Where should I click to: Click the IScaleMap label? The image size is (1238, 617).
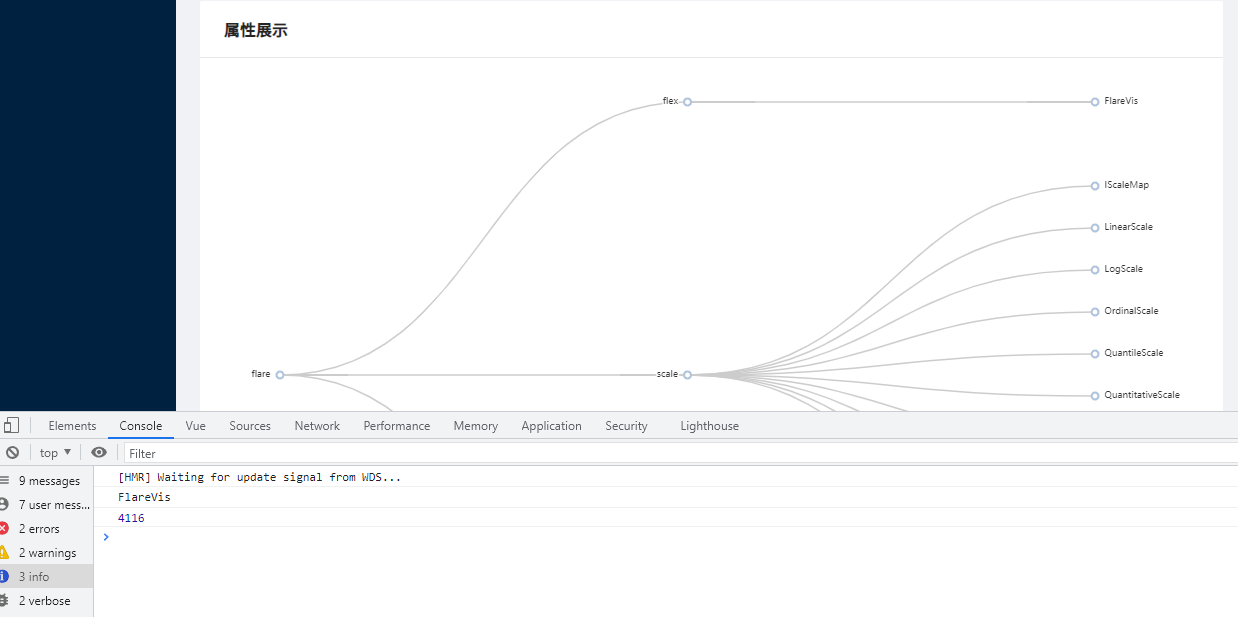[1126, 185]
